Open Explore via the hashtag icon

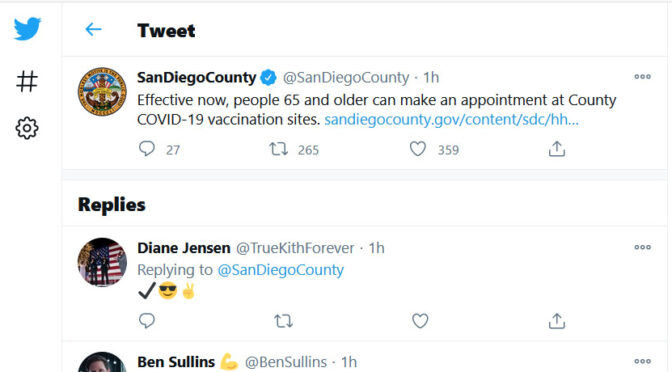(27, 81)
